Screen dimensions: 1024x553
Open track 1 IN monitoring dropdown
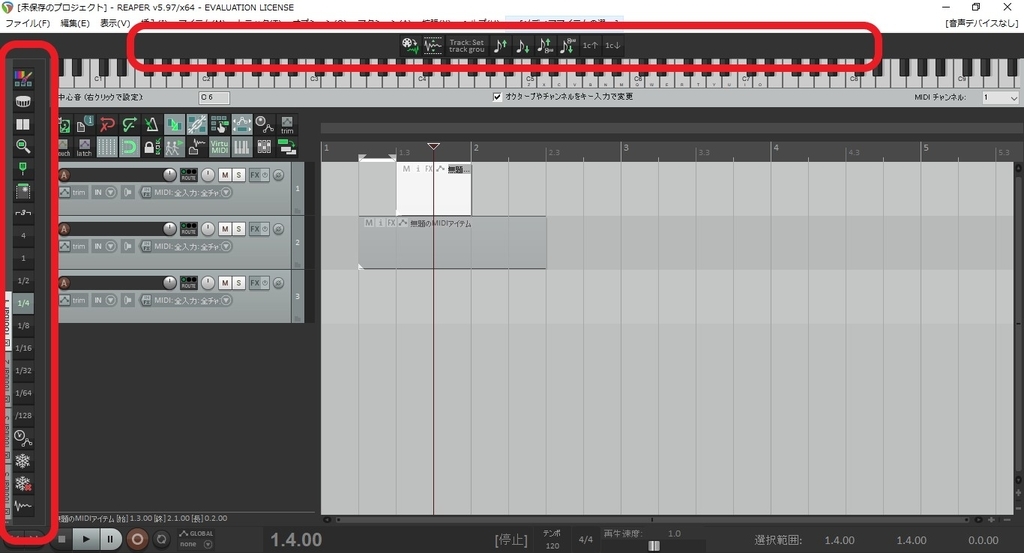110,193
